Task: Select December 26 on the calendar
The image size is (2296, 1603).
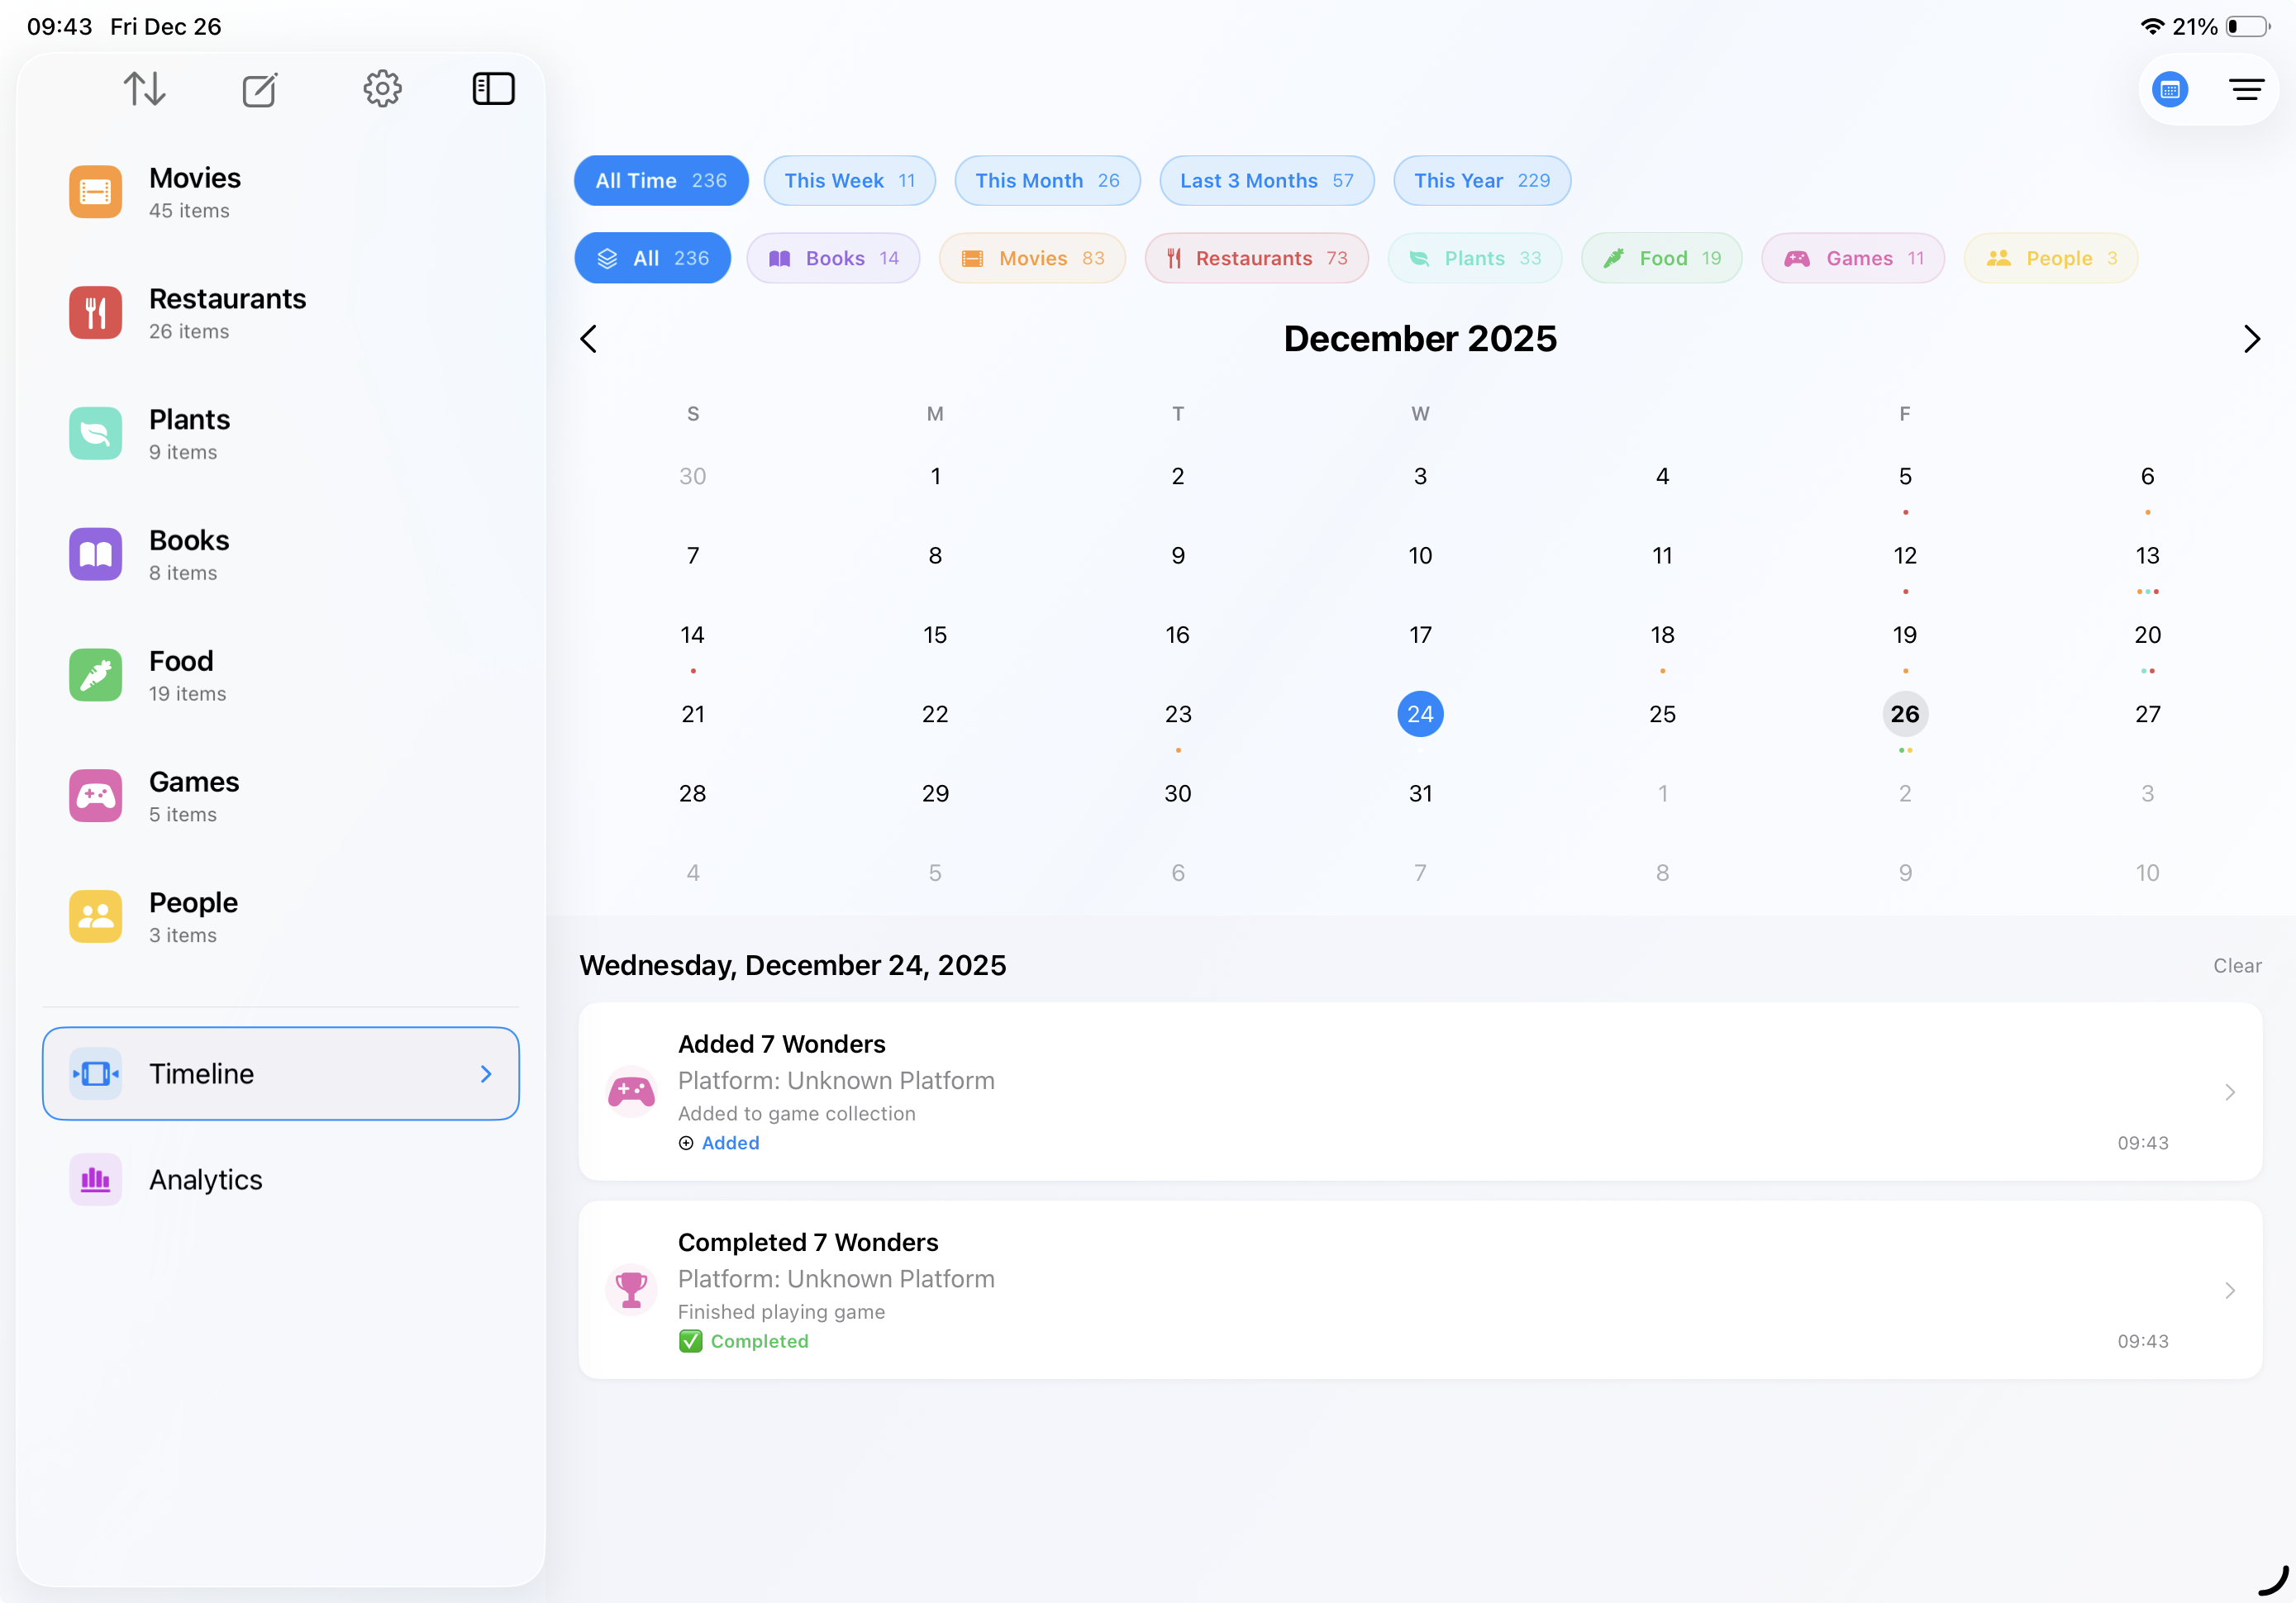Action: [1904, 713]
